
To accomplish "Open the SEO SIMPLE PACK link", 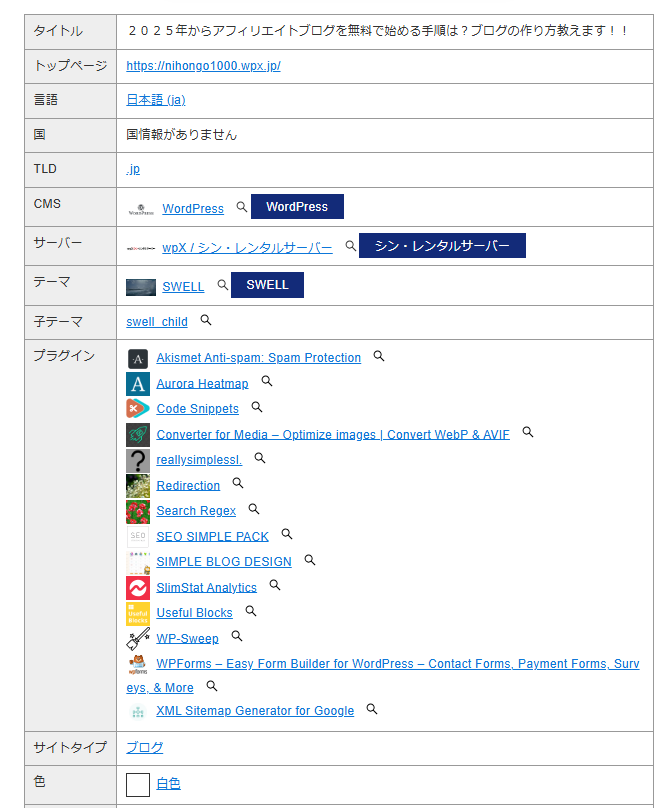I will tap(213, 536).
